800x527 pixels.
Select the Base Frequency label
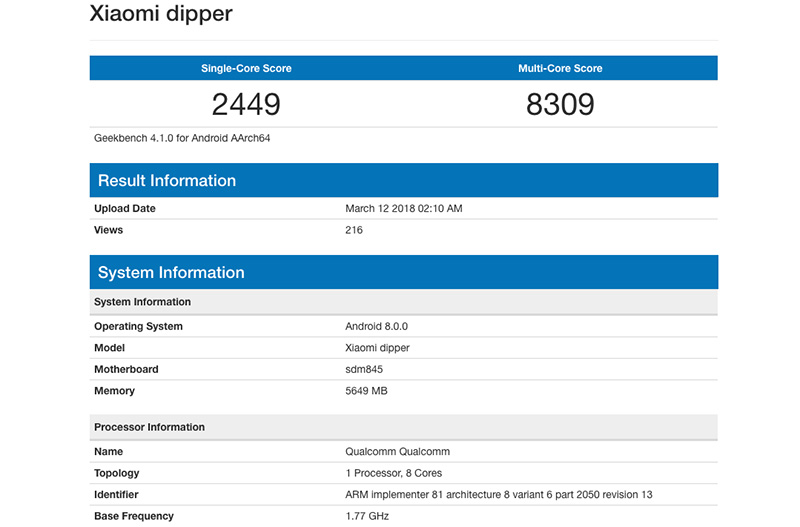point(134,516)
